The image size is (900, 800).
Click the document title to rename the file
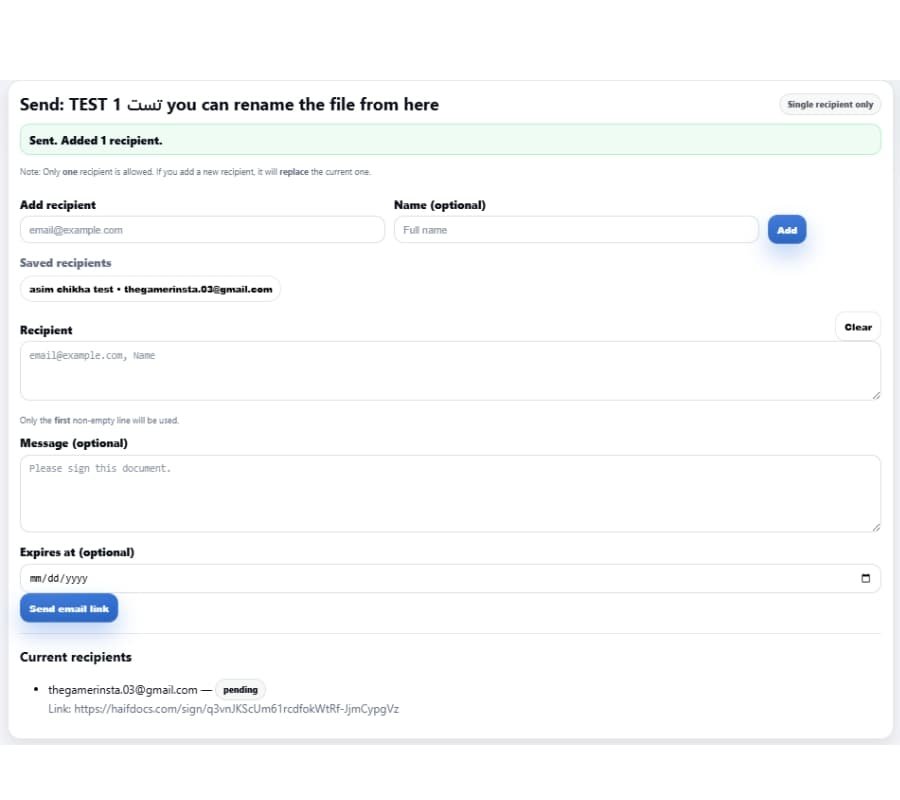pyautogui.click(x=228, y=104)
